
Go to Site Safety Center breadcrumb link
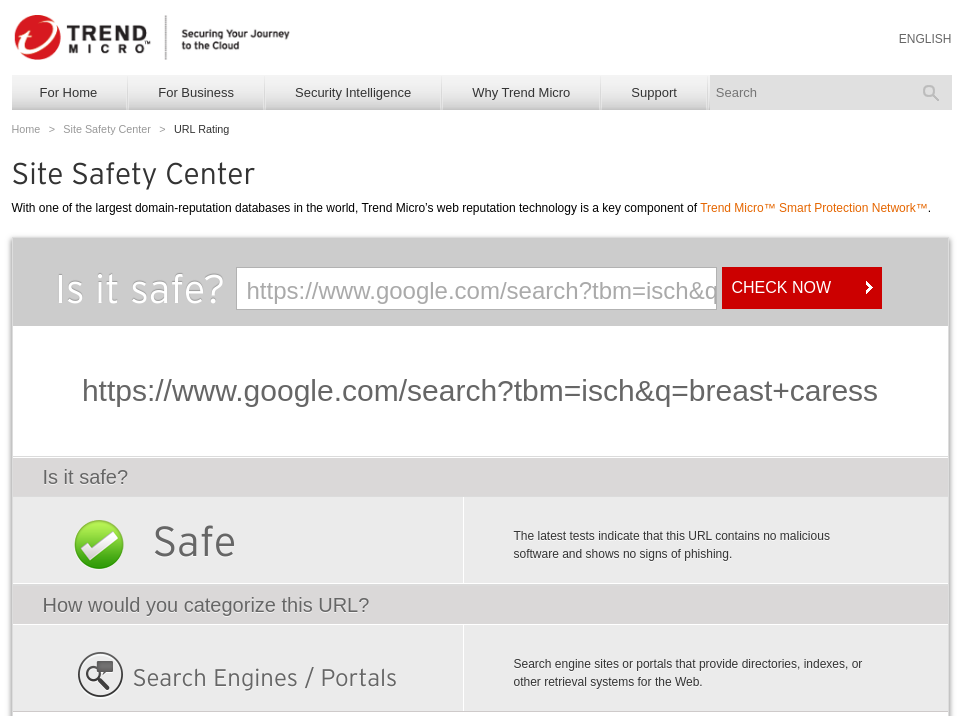coord(107,129)
